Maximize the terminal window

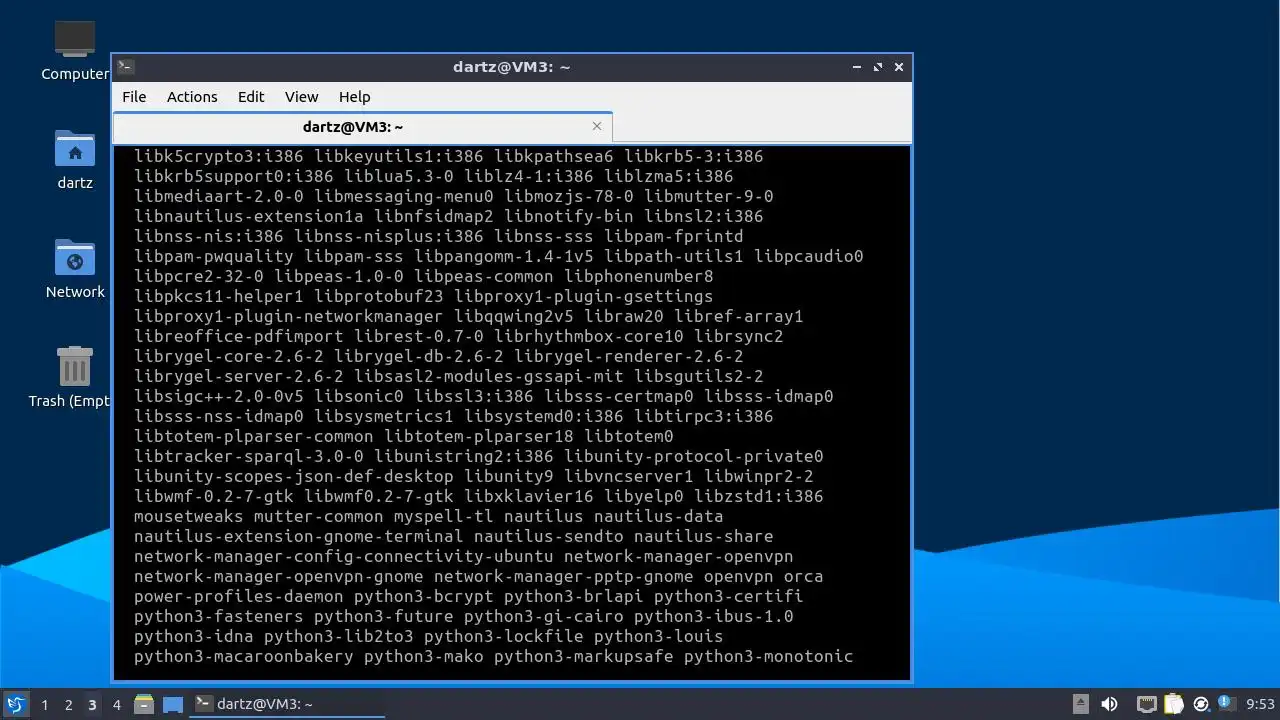[x=878, y=67]
